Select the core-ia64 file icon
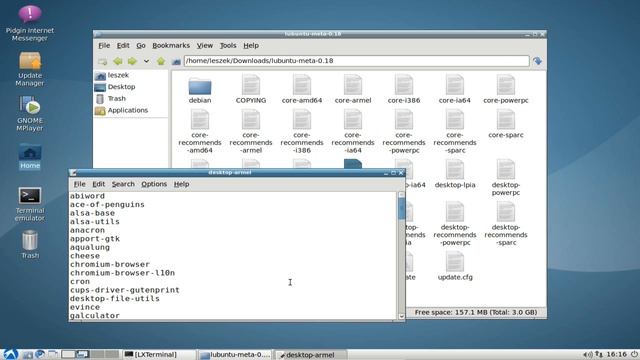640x360 pixels. tap(455, 85)
